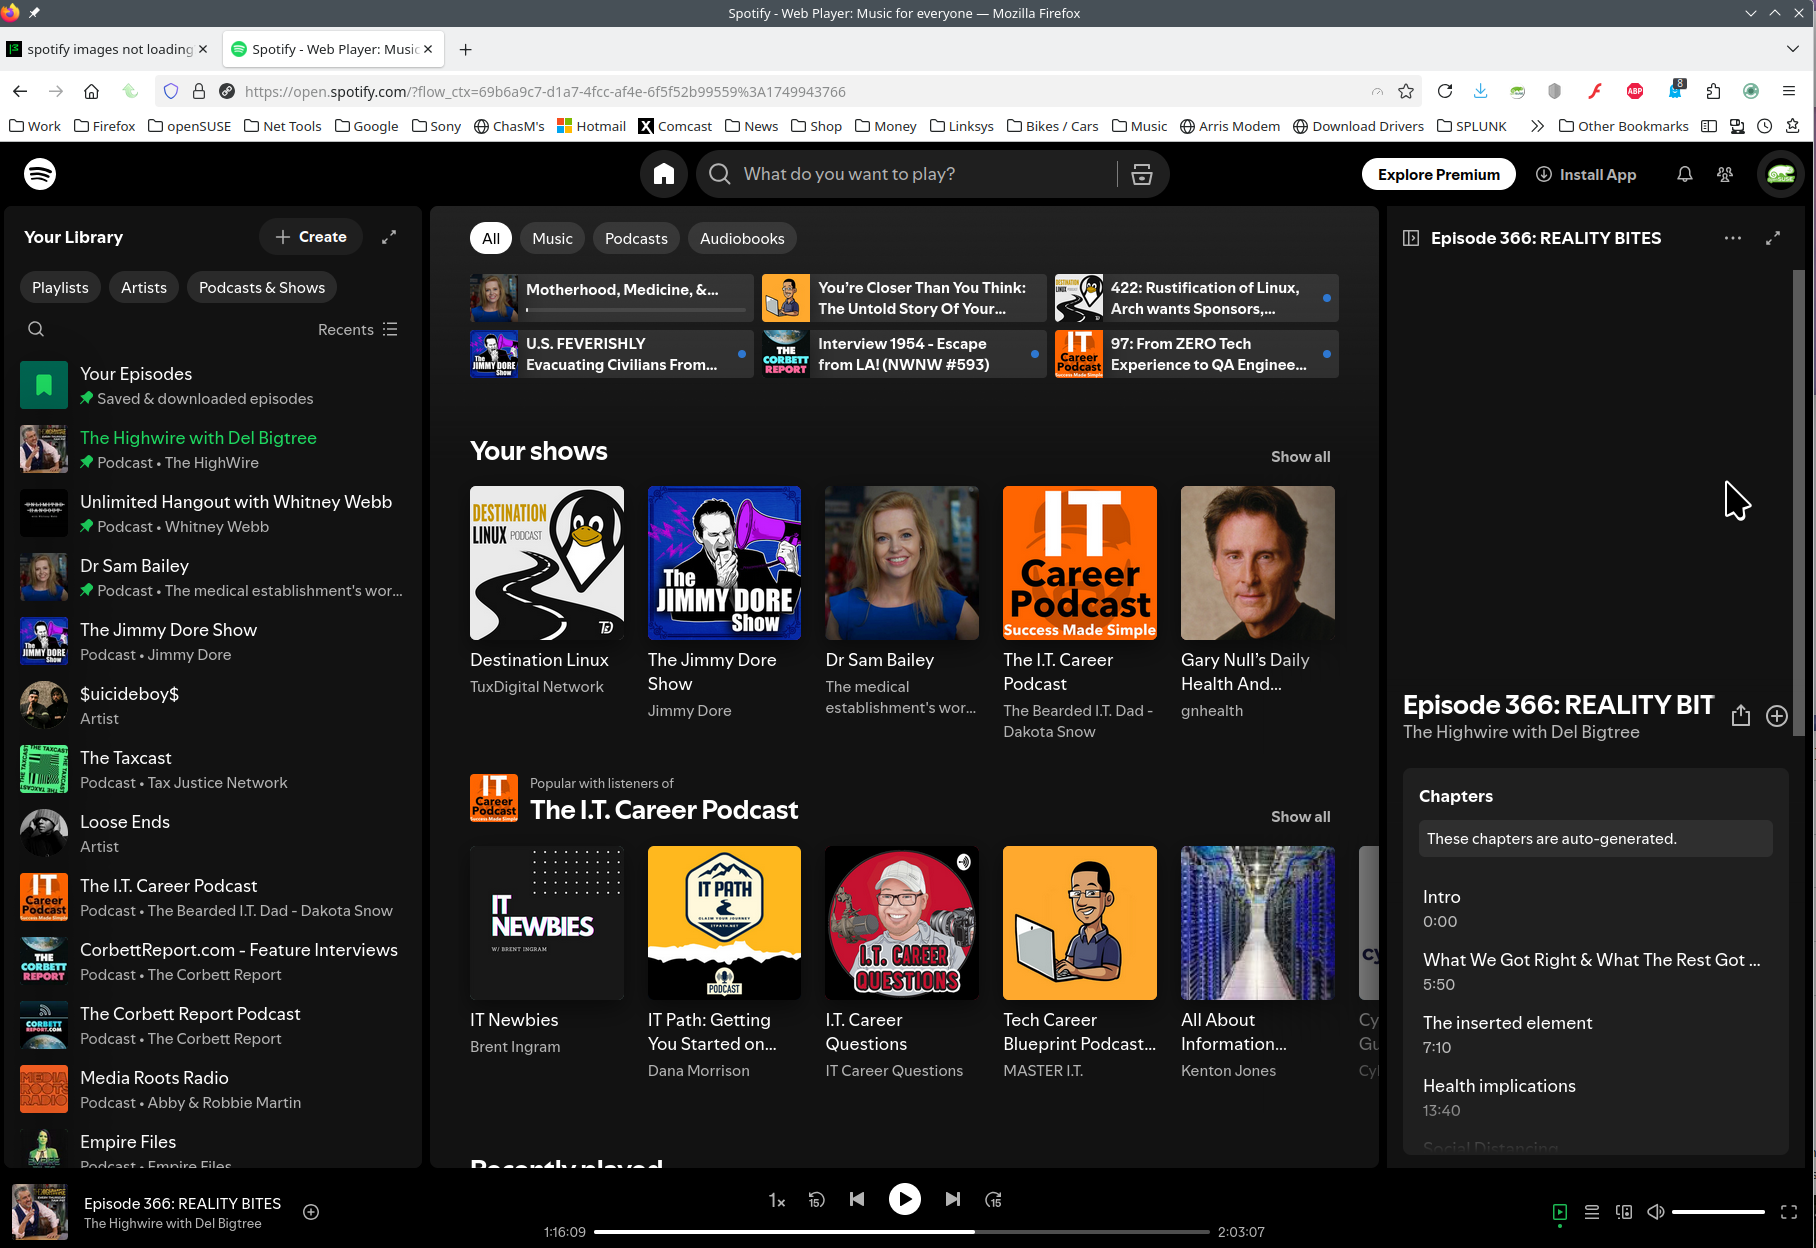The height and width of the screenshot is (1248, 1816).
Task: Play the U.S. FEVERISHLY Evacuating Civilians episode card
Action: (612, 354)
